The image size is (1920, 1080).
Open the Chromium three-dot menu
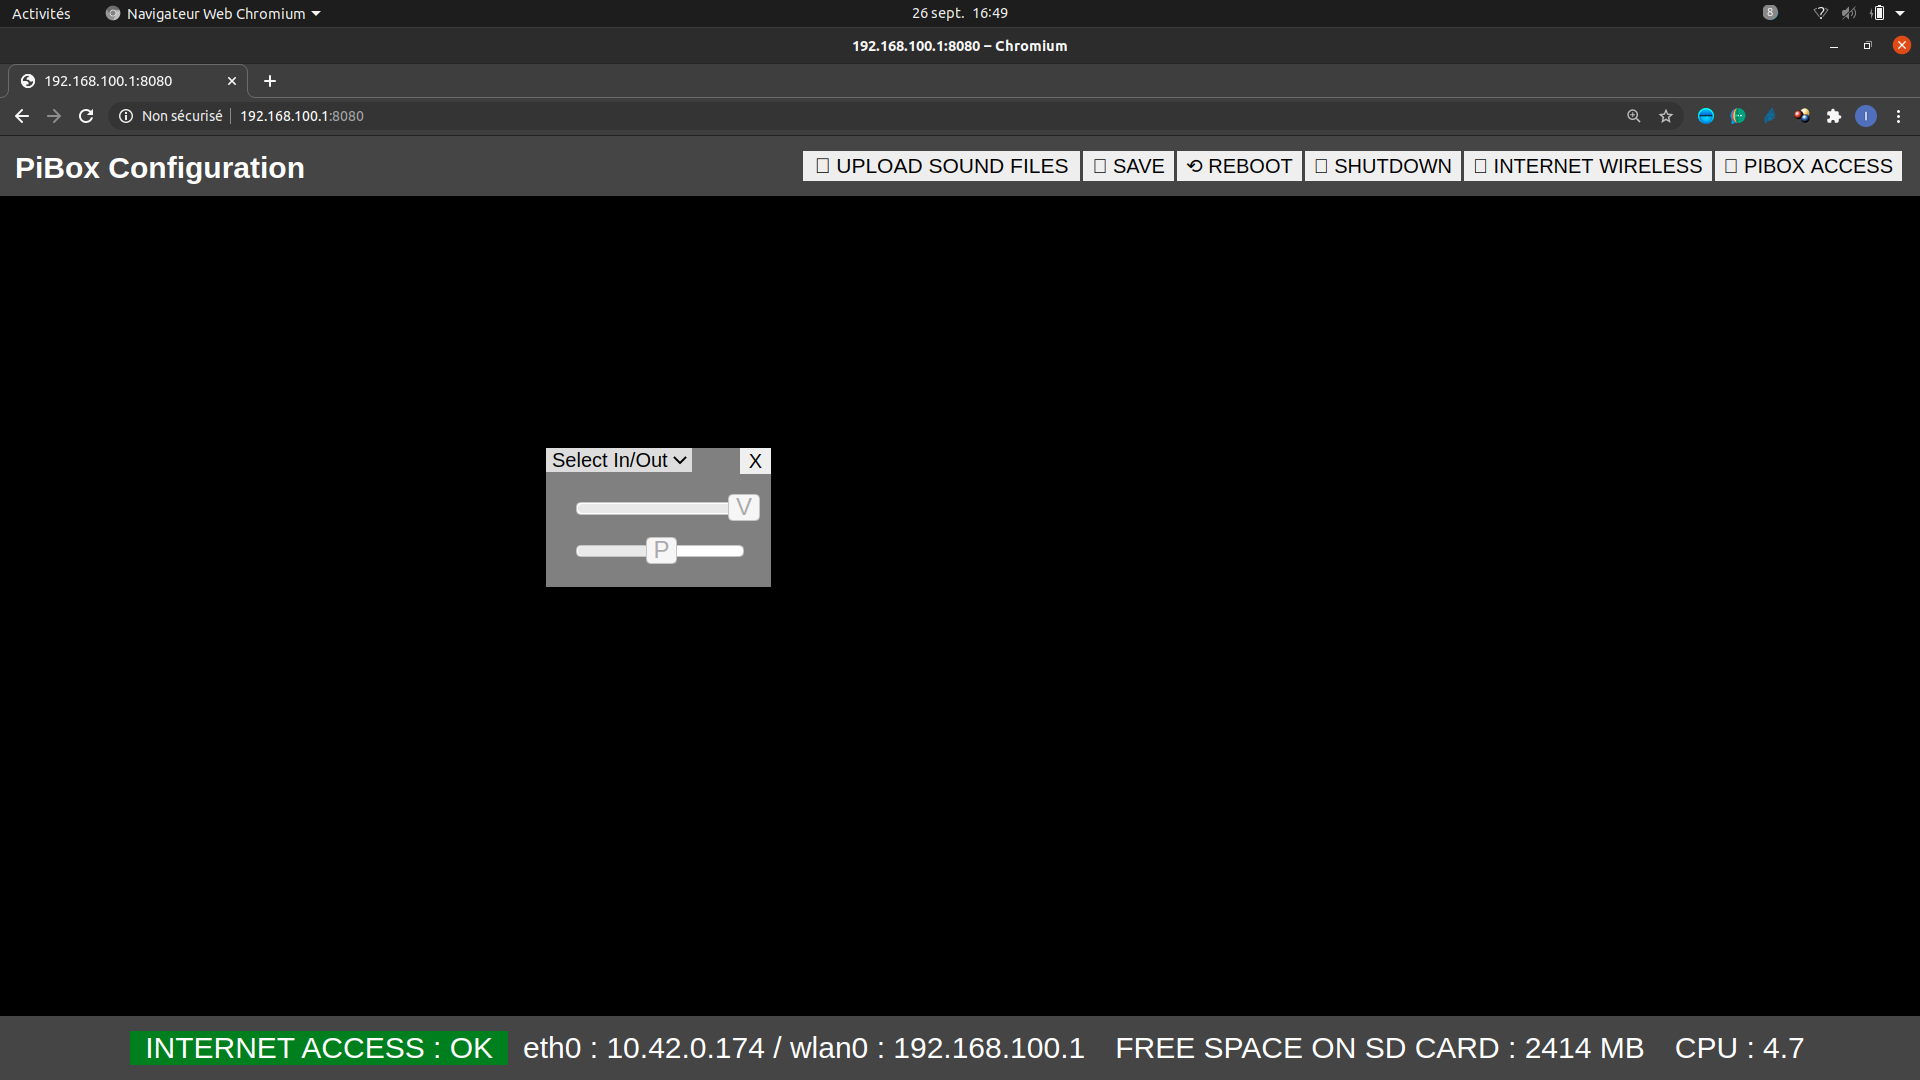coord(1898,116)
